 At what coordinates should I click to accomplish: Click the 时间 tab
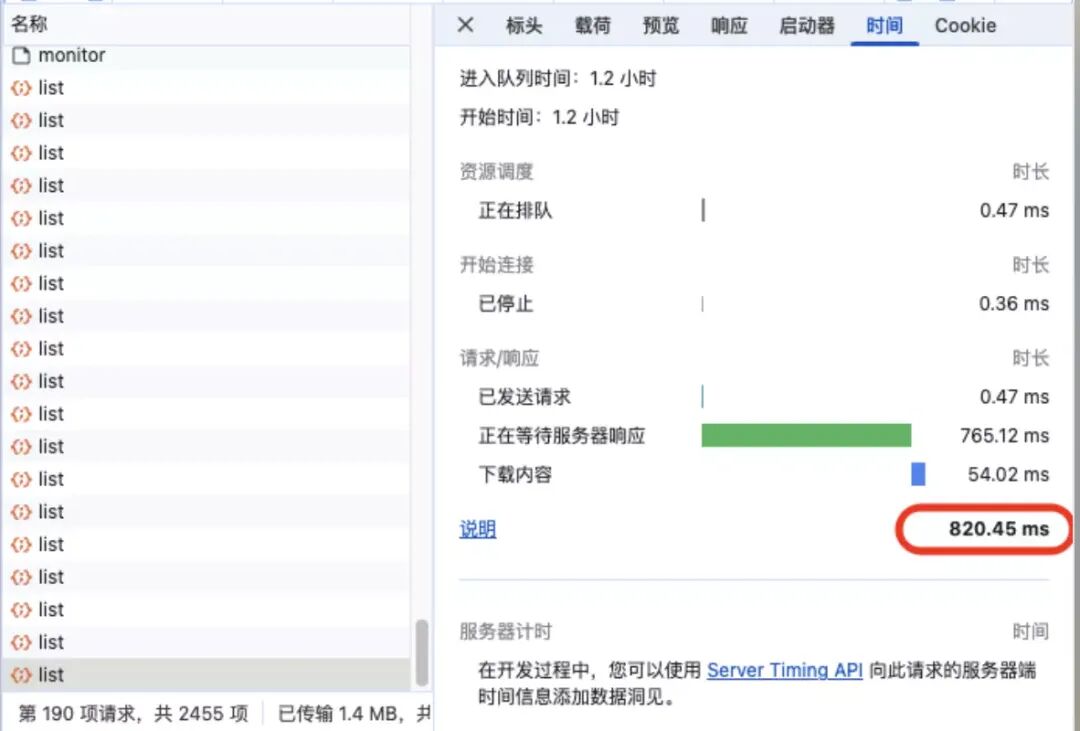tap(884, 25)
